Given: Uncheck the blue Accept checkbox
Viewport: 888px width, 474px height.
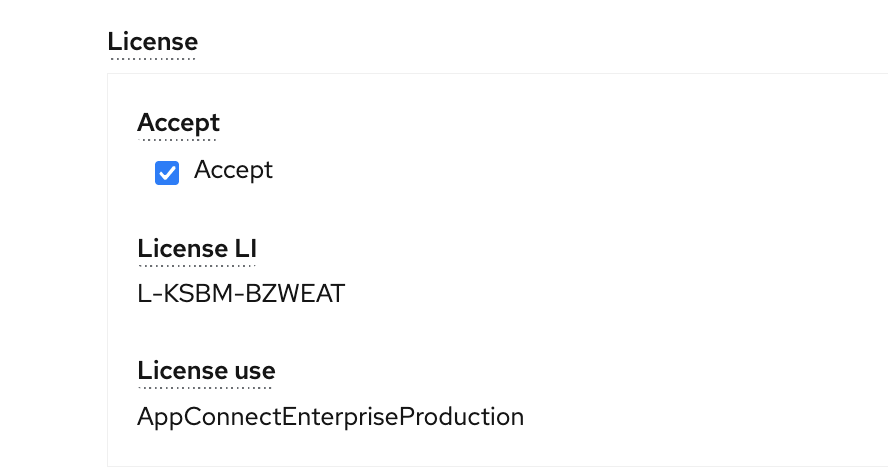Looking at the screenshot, I should pos(167,173).
